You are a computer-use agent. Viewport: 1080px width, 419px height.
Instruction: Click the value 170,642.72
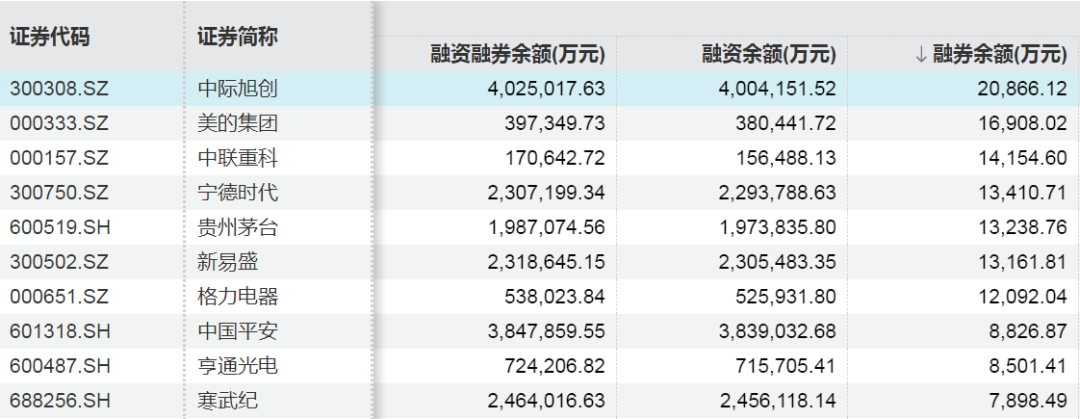pyautogui.click(x=555, y=158)
